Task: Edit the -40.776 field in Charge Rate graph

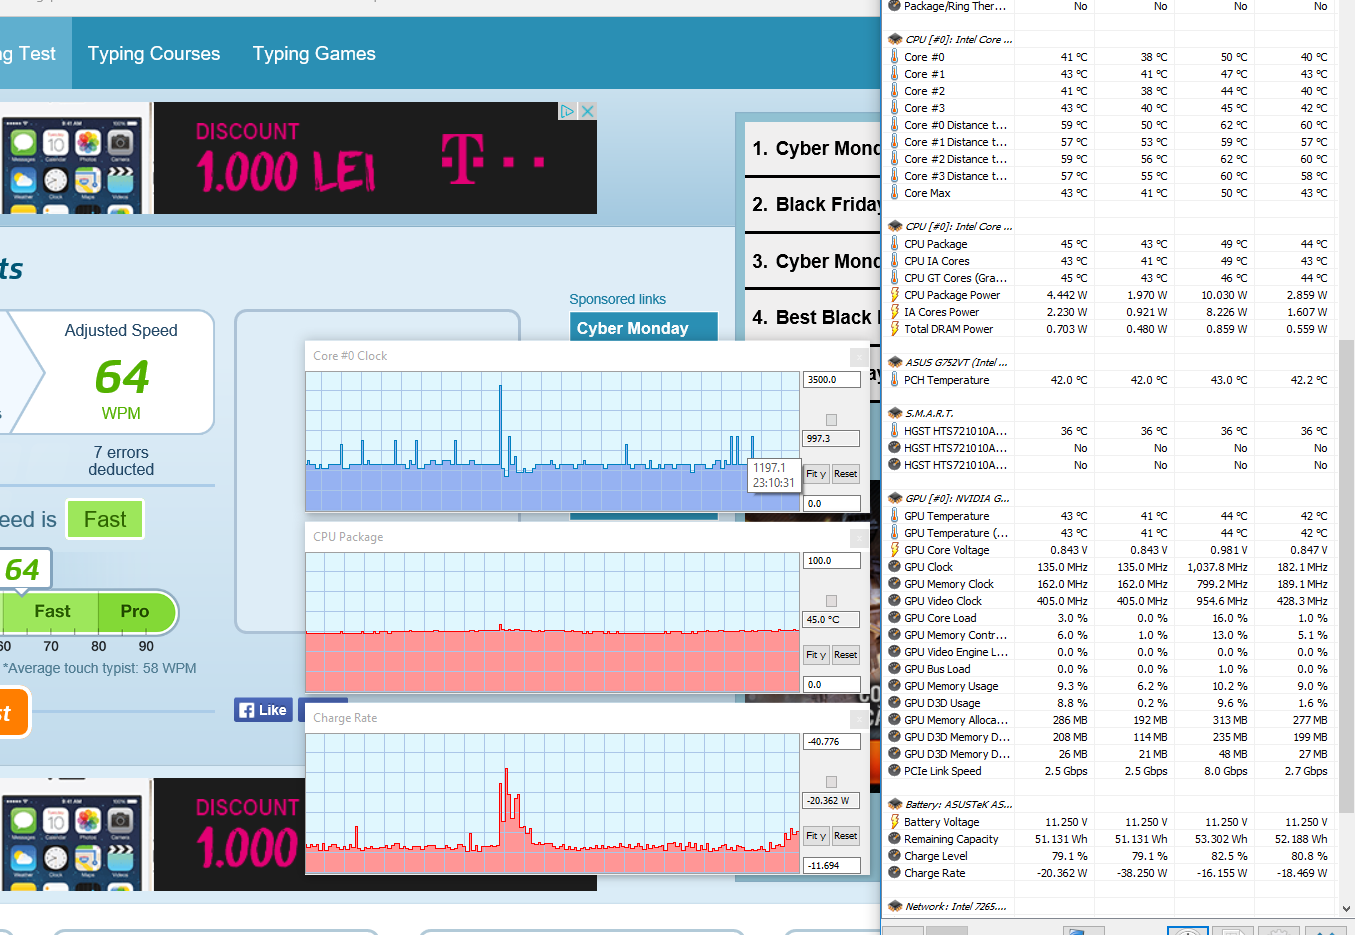Action: click(x=832, y=742)
